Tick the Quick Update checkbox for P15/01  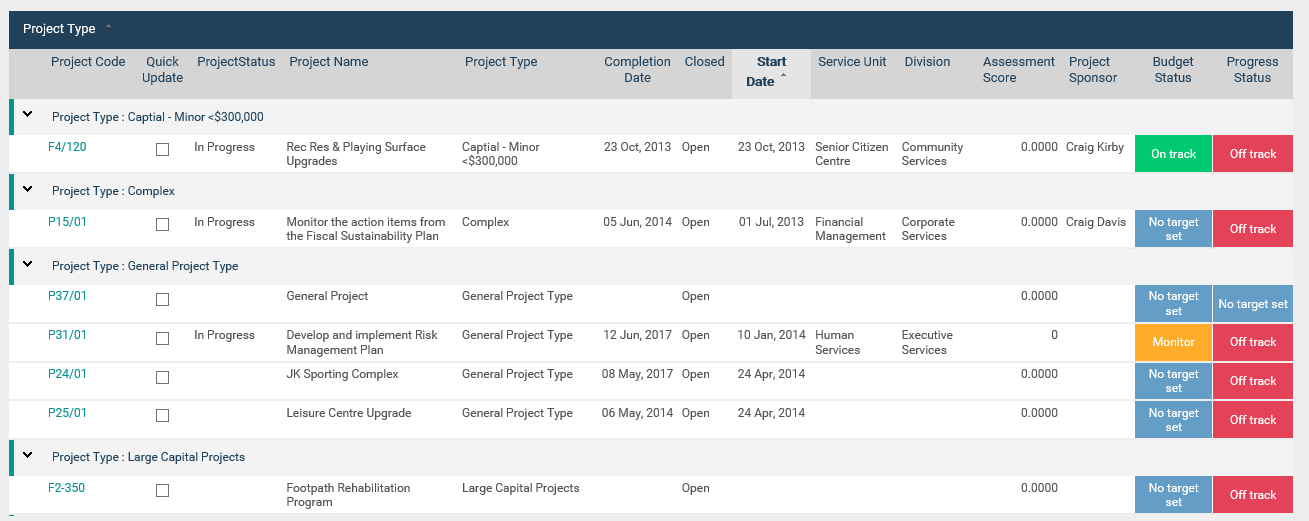coord(162,224)
